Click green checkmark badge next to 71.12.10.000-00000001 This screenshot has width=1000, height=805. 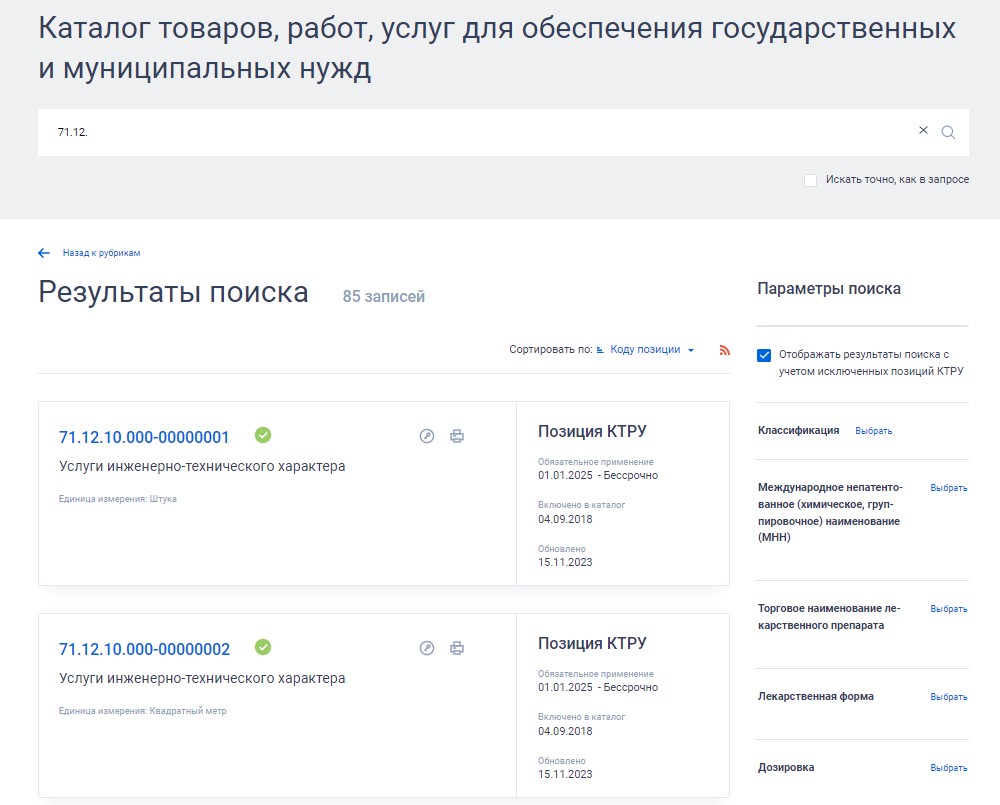click(263, 435)
